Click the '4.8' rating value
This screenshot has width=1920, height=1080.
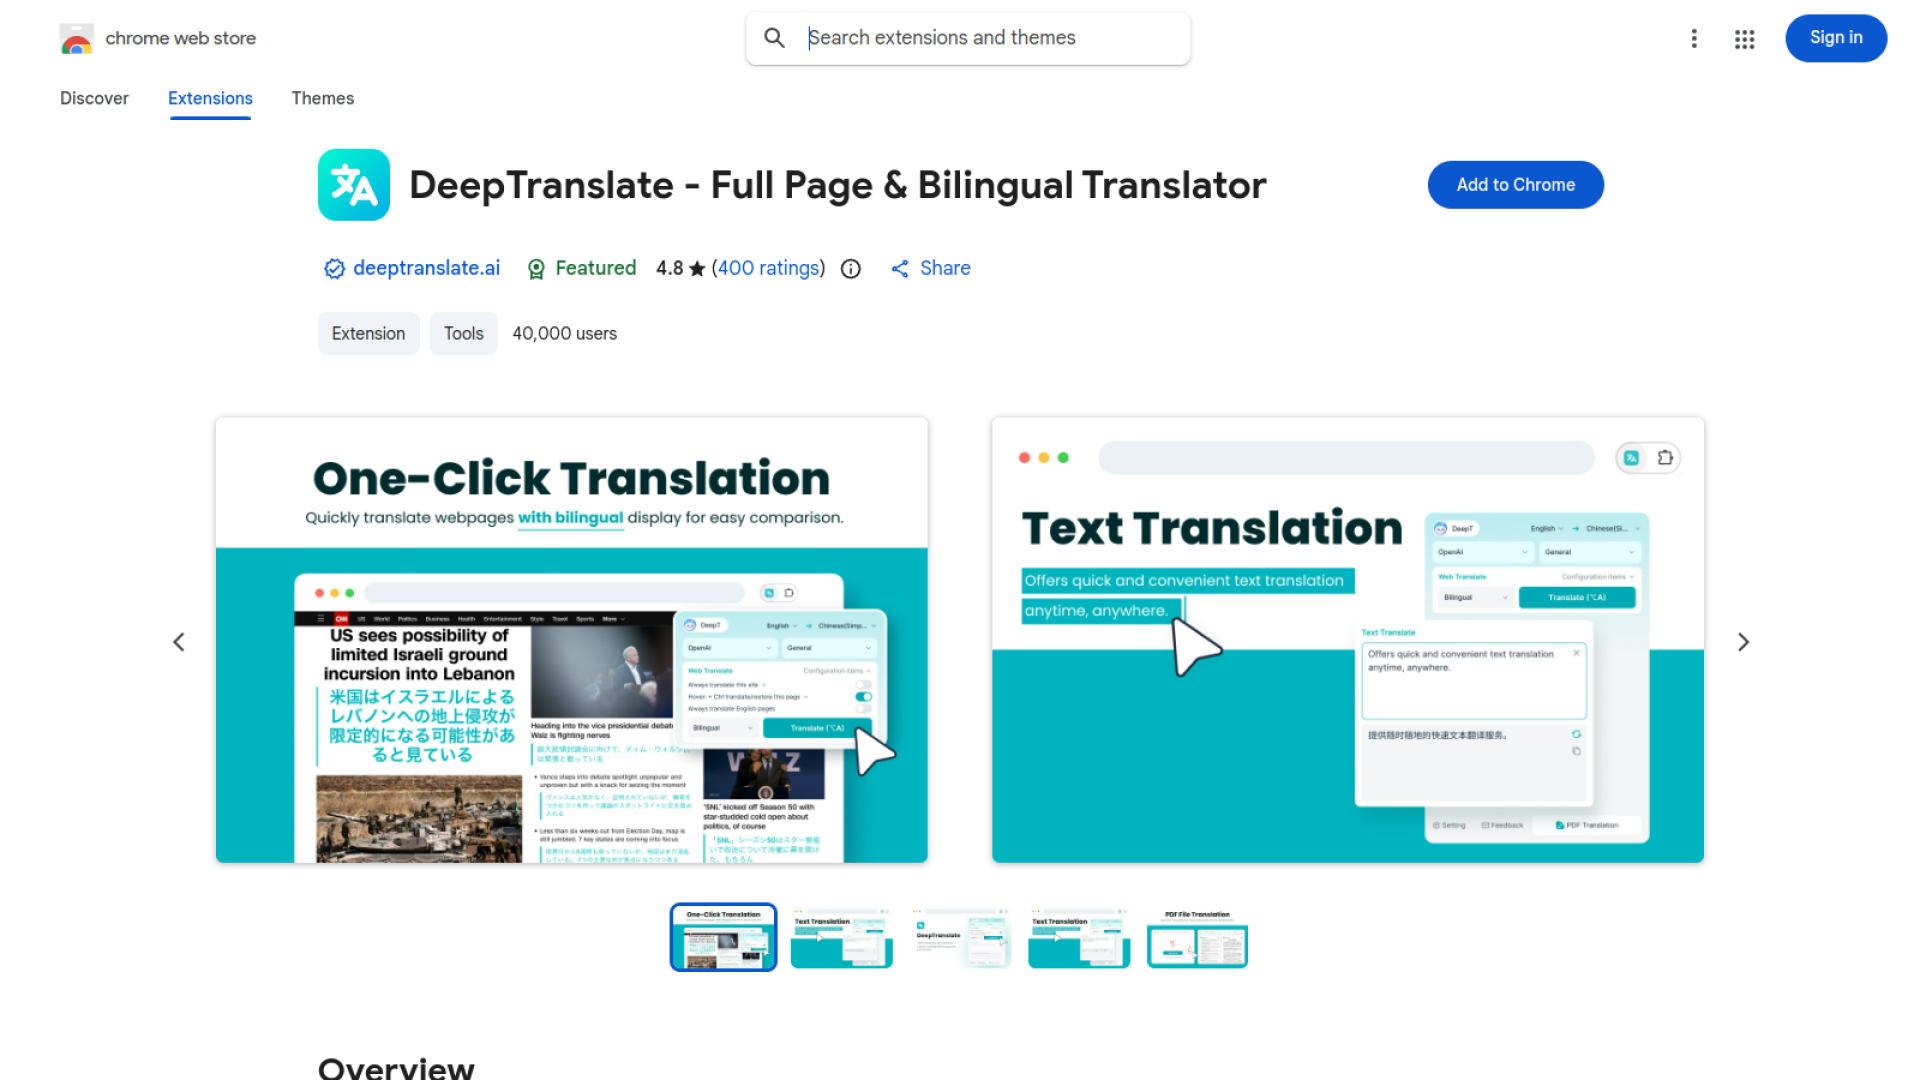pos(670,268)
